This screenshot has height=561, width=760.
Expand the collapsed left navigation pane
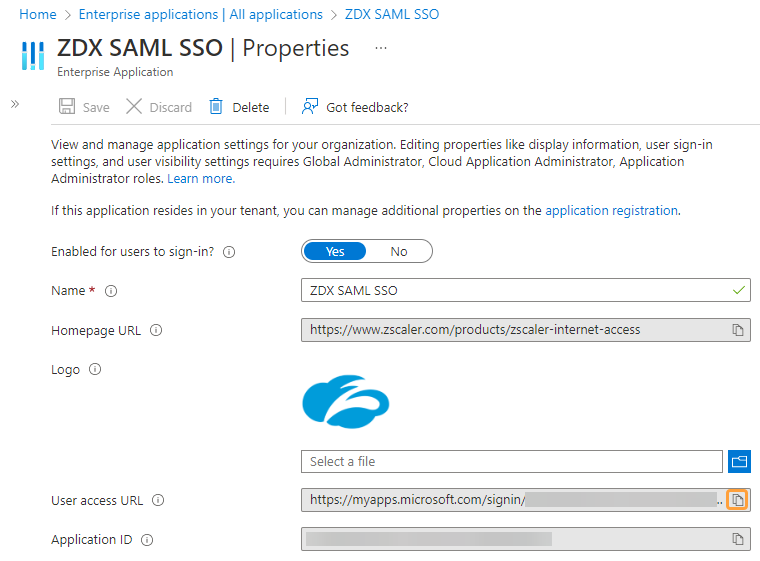click(x=15, y=104)
